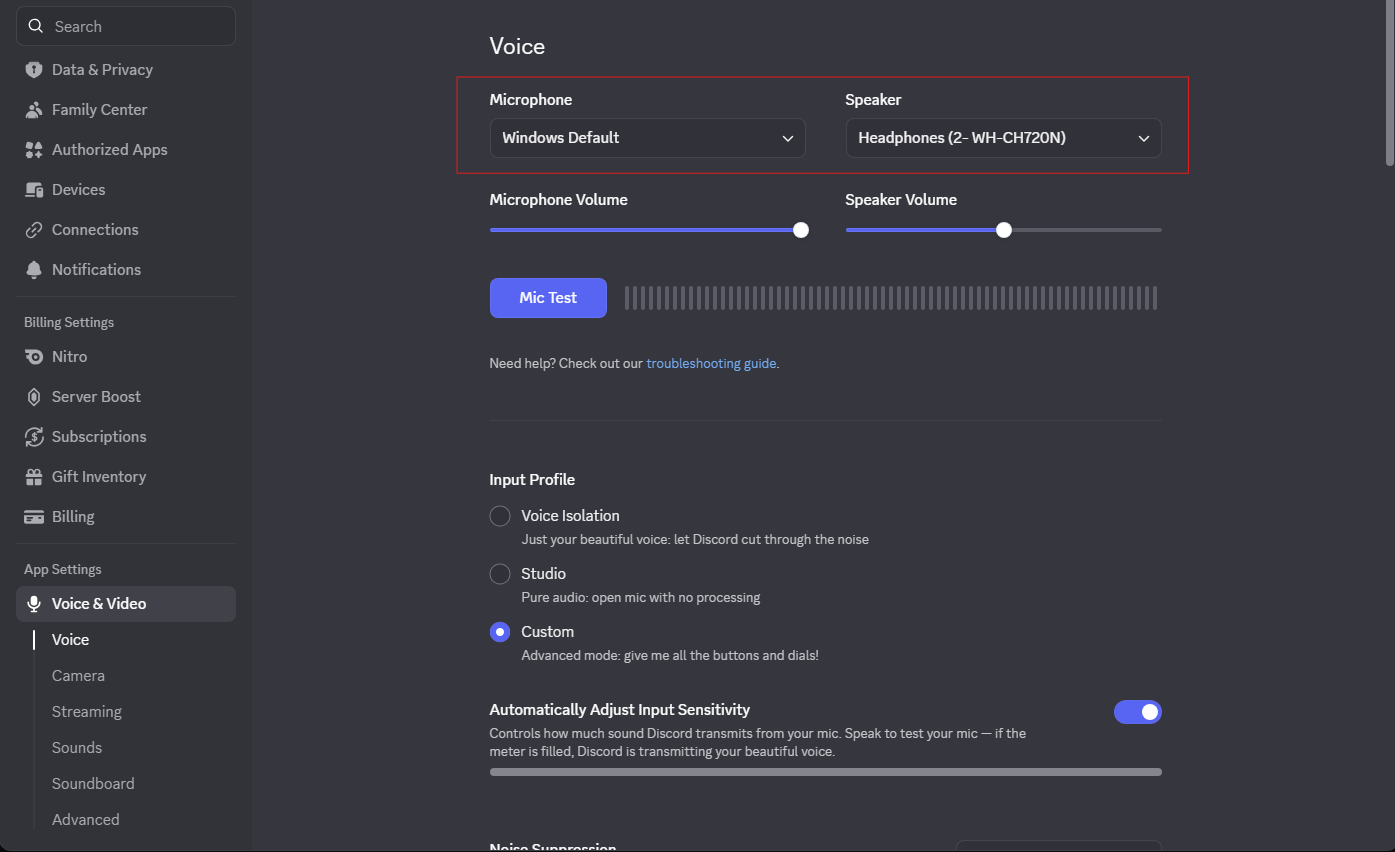The height and width of the screenshot is (852, 1395).
Task: Click the Voice & Video microphone icon
Action: pos(34,604)
